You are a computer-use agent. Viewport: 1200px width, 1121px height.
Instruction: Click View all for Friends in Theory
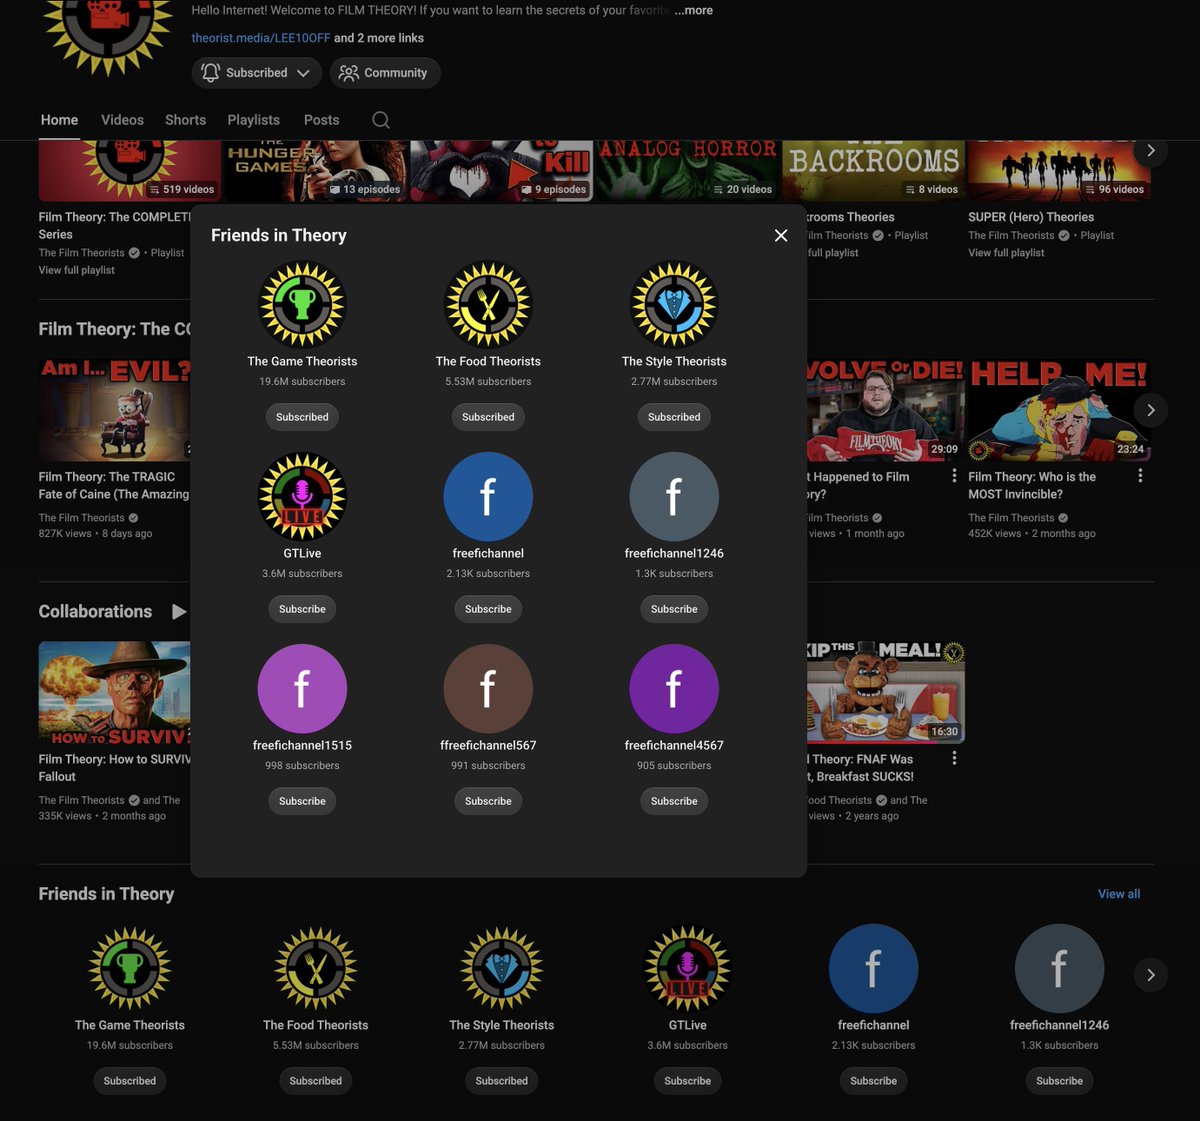pos(1119,894)
